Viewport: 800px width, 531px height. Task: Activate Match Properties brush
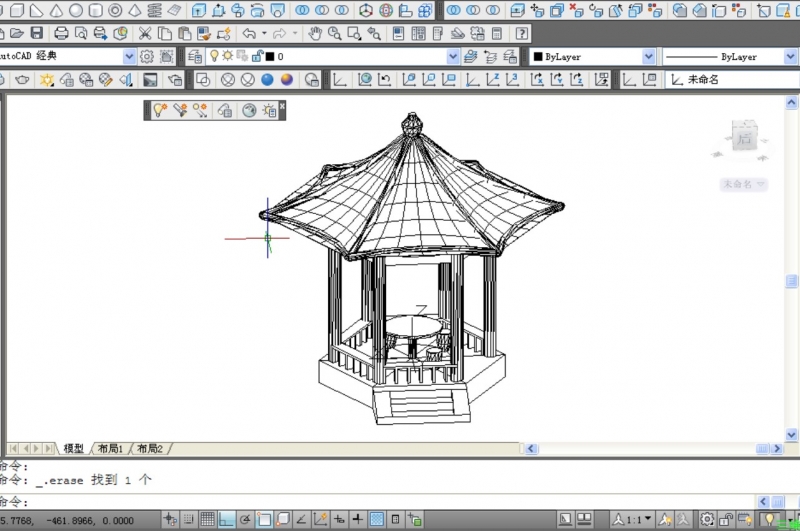pos(204,34)
